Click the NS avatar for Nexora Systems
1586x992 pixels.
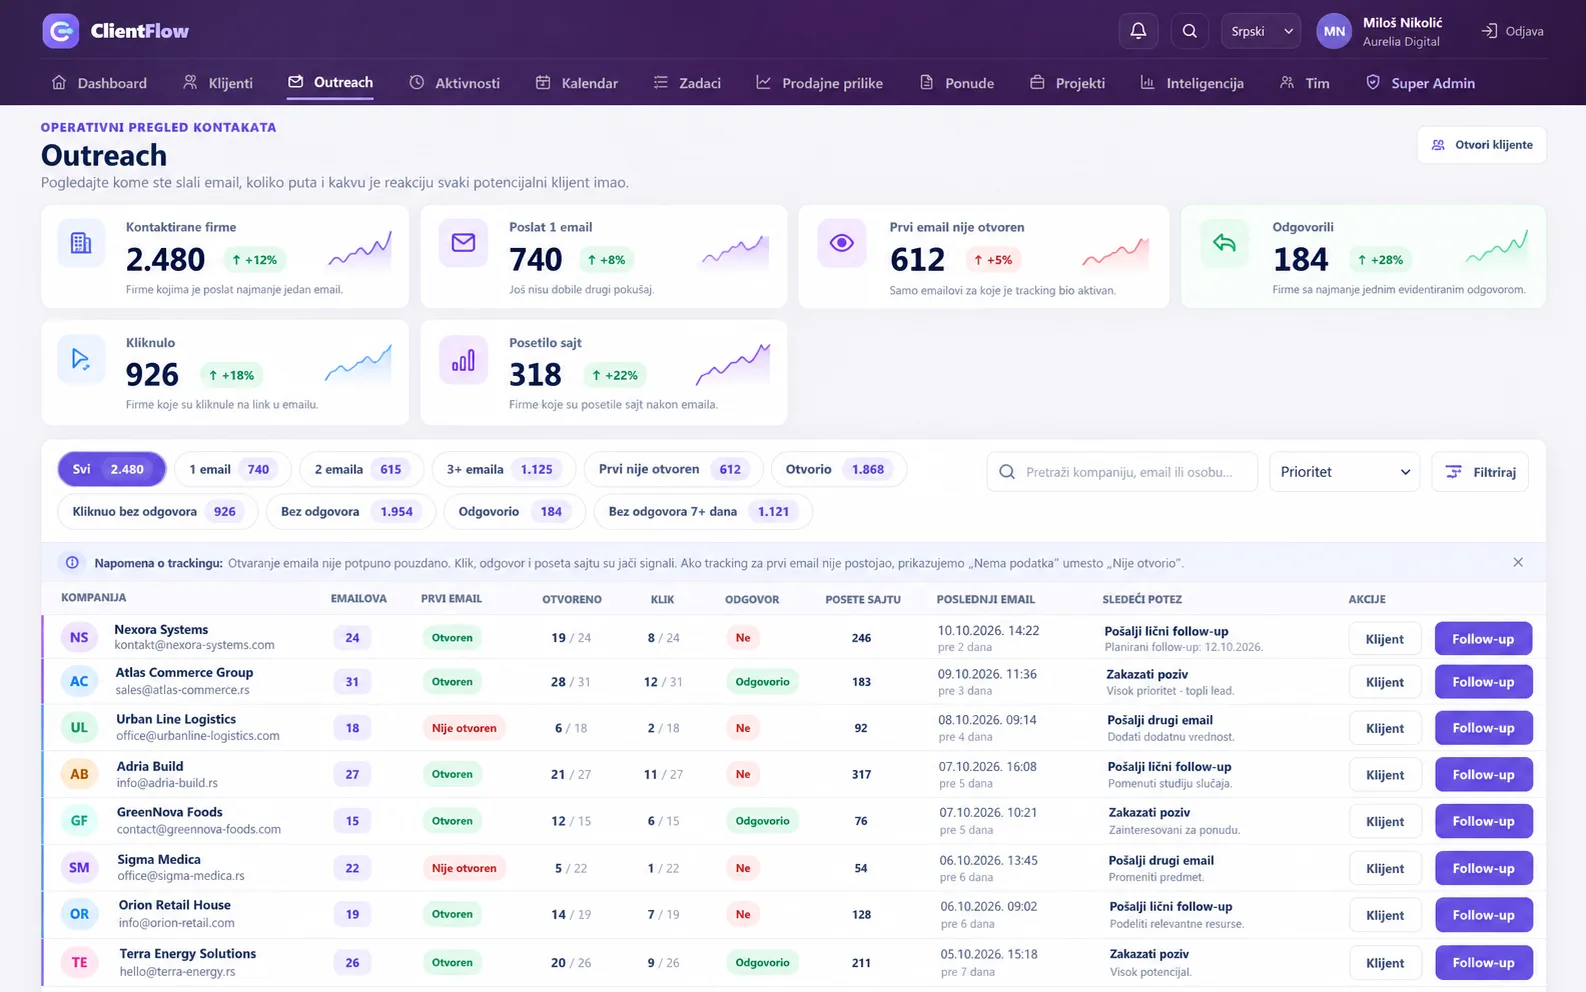click(79, 638)
